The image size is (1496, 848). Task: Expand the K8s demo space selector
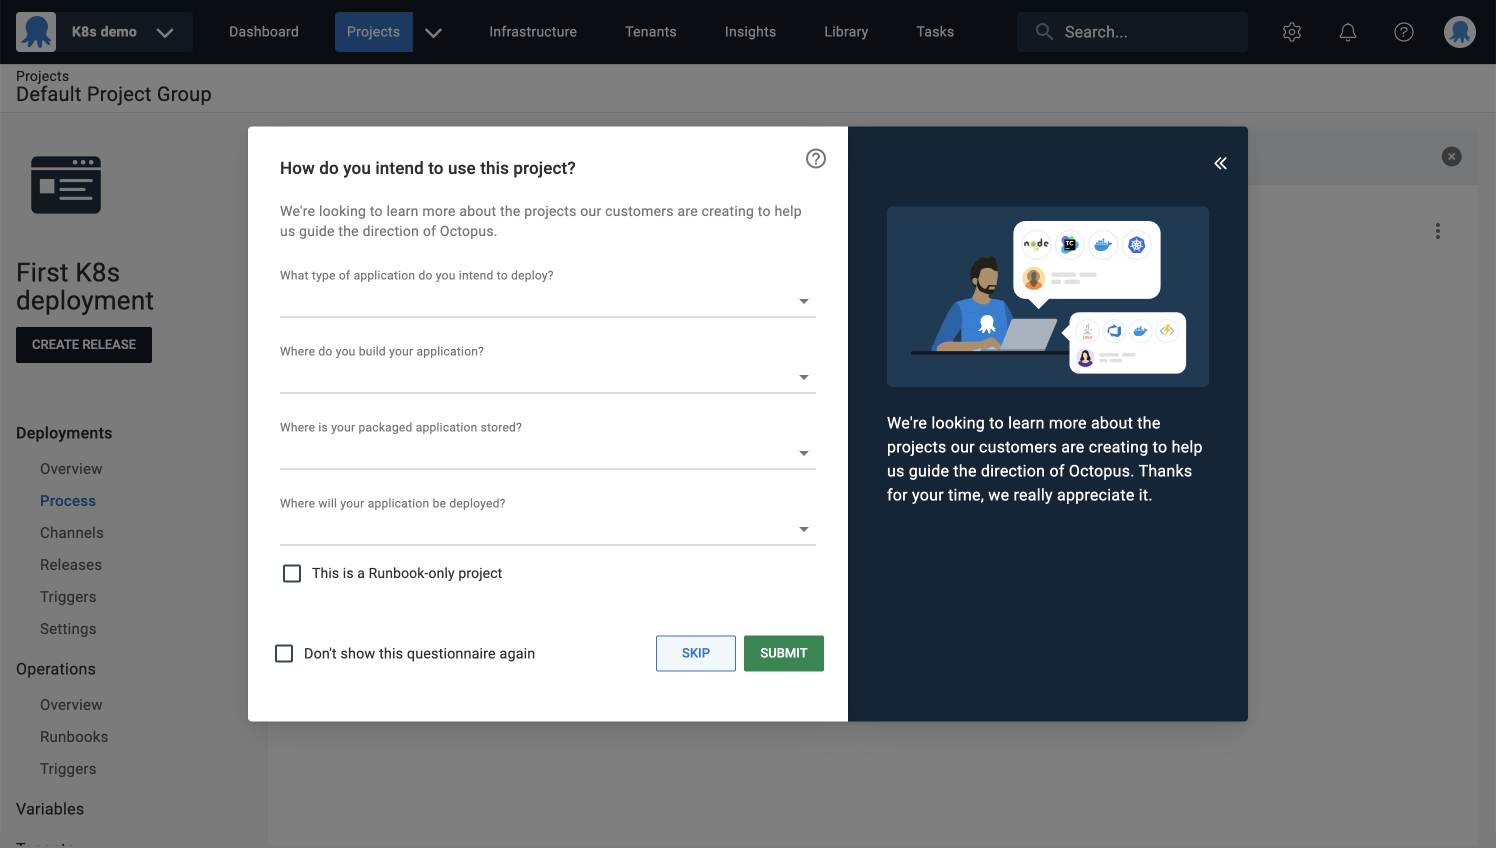(x=166, y=31)
